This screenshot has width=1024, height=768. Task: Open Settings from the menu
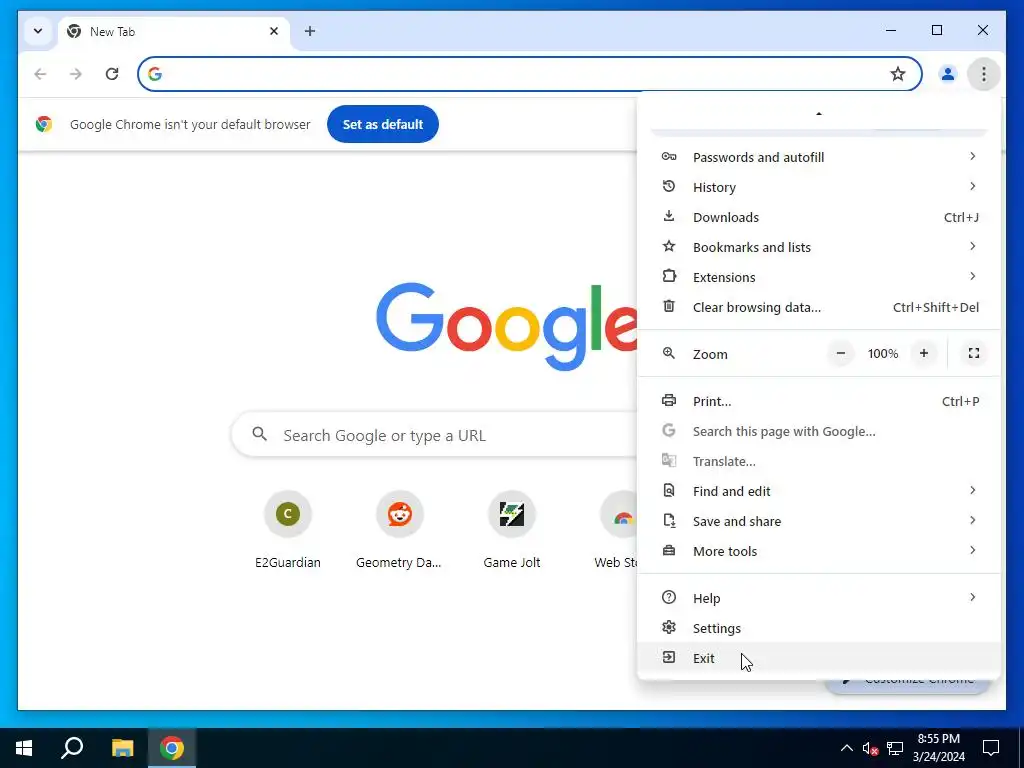pyautogui.click(x=819, y=628)
